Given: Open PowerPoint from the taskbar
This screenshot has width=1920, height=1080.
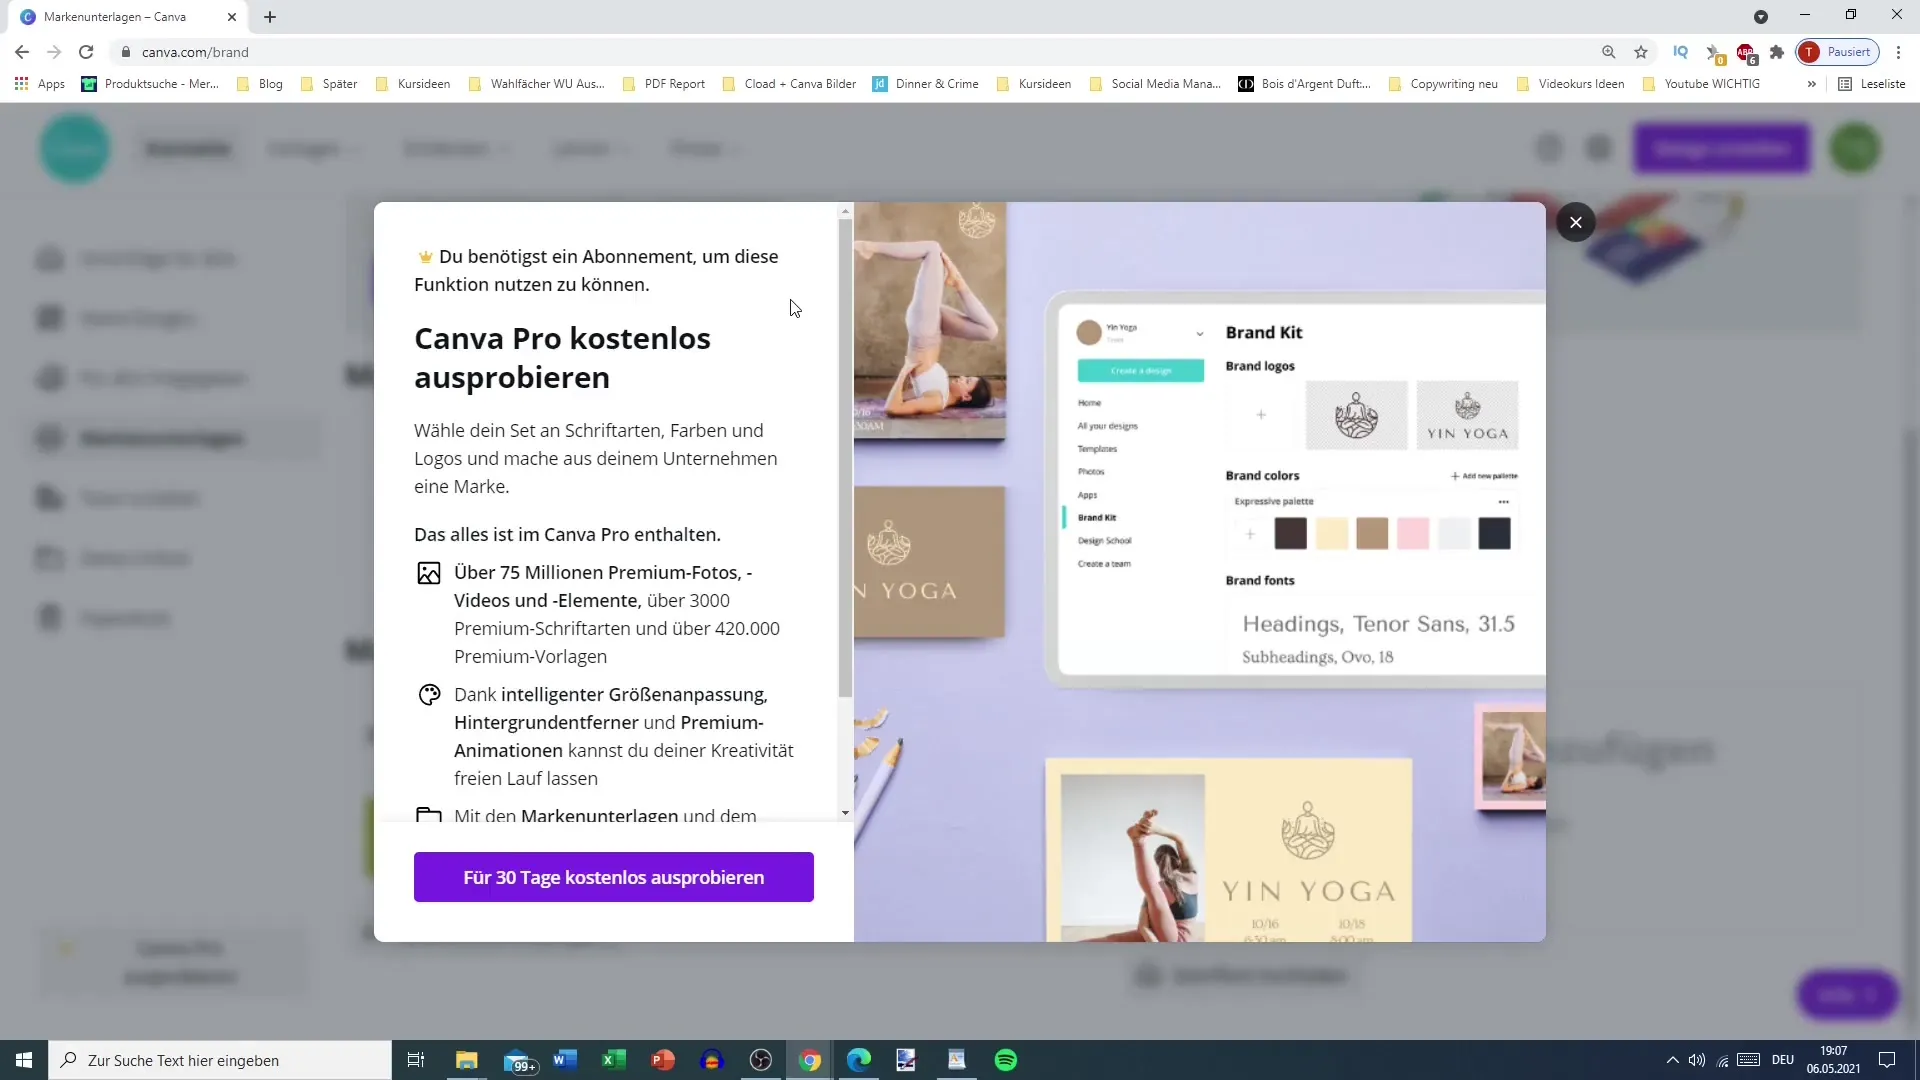Looking at the screenshot, I should (x=663, y=1060).
